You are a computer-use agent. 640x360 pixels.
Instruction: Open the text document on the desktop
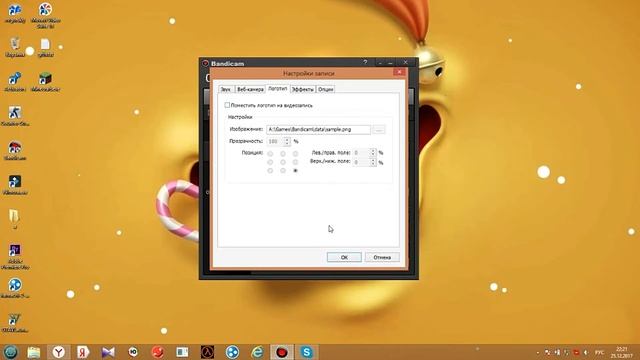point(45,47)
